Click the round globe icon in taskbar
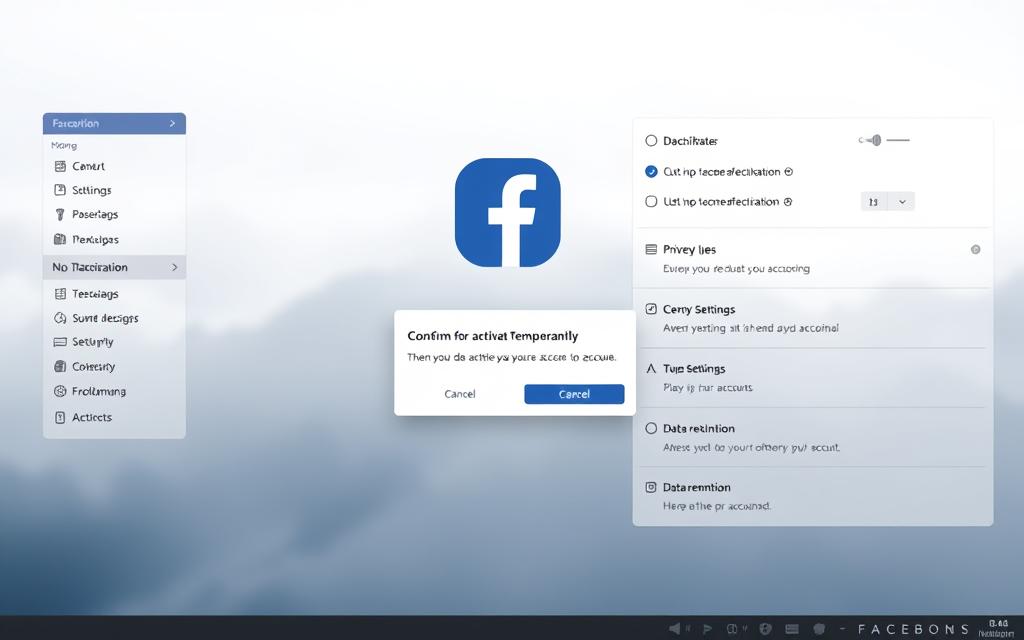 [x=766, y=629]
